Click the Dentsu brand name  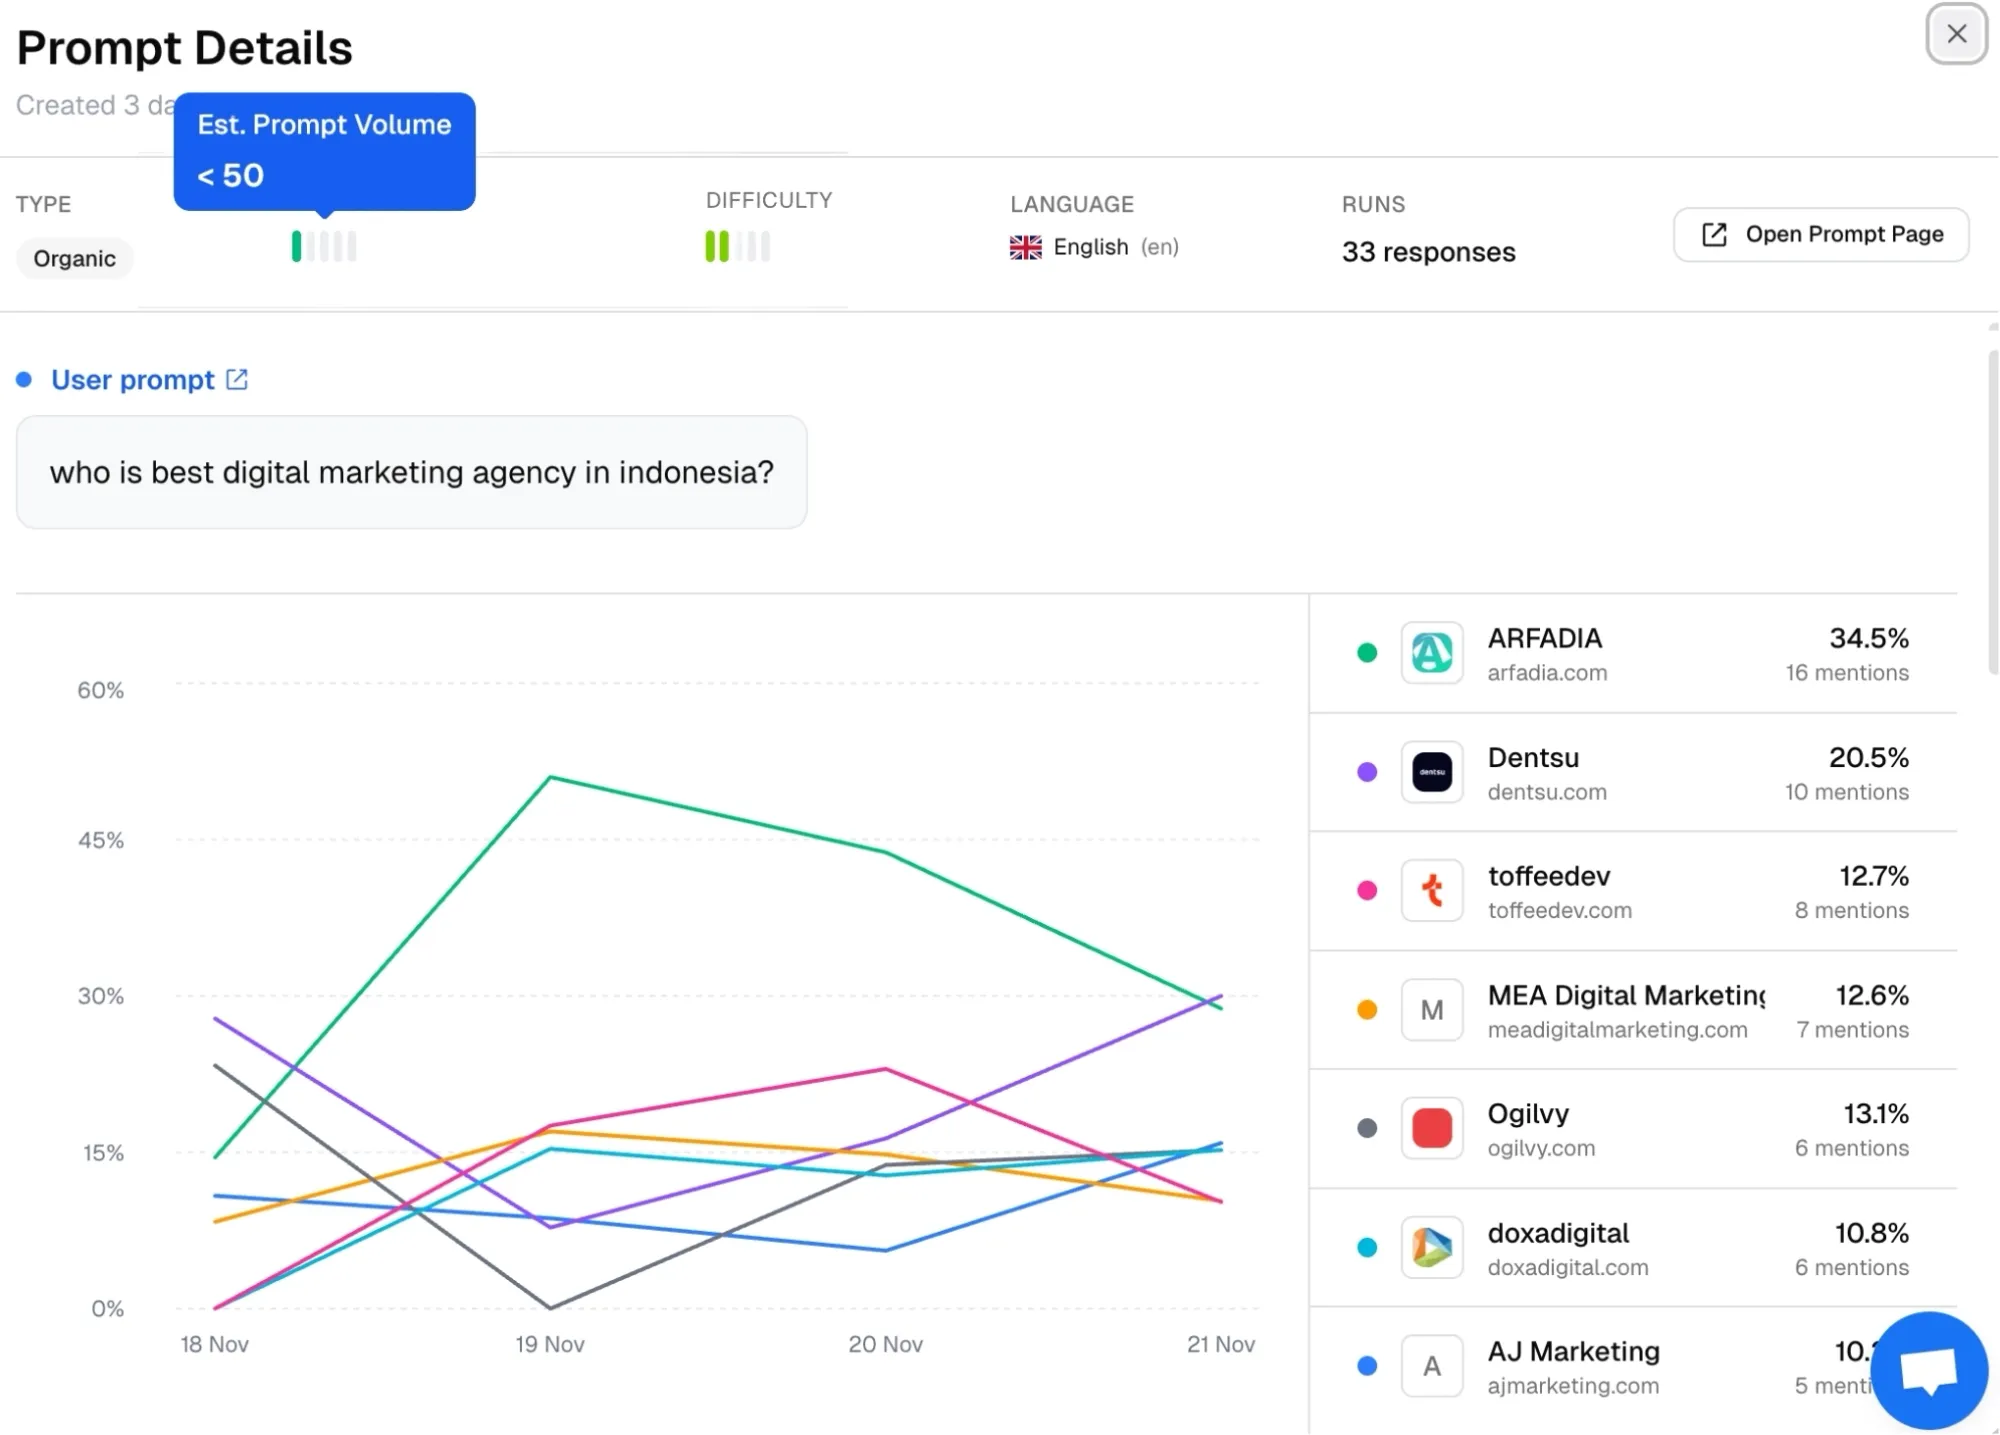1533,757
